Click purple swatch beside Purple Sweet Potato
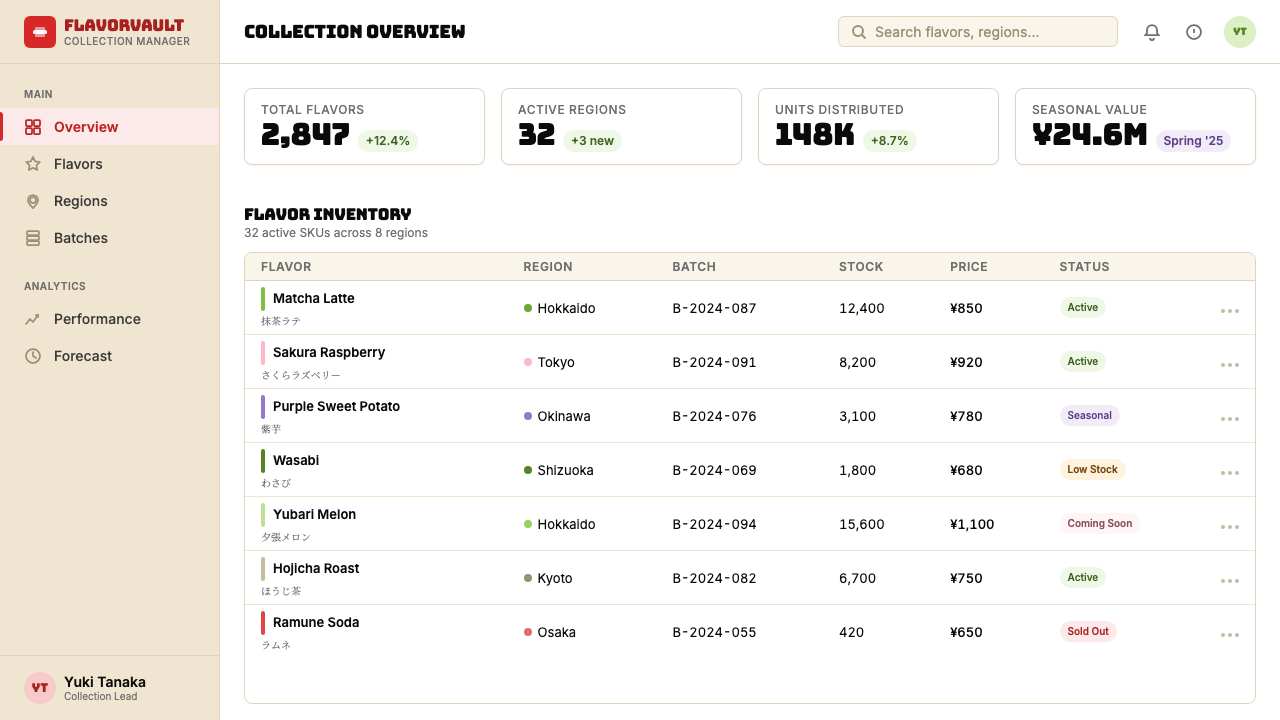 [x=263, y=407]
